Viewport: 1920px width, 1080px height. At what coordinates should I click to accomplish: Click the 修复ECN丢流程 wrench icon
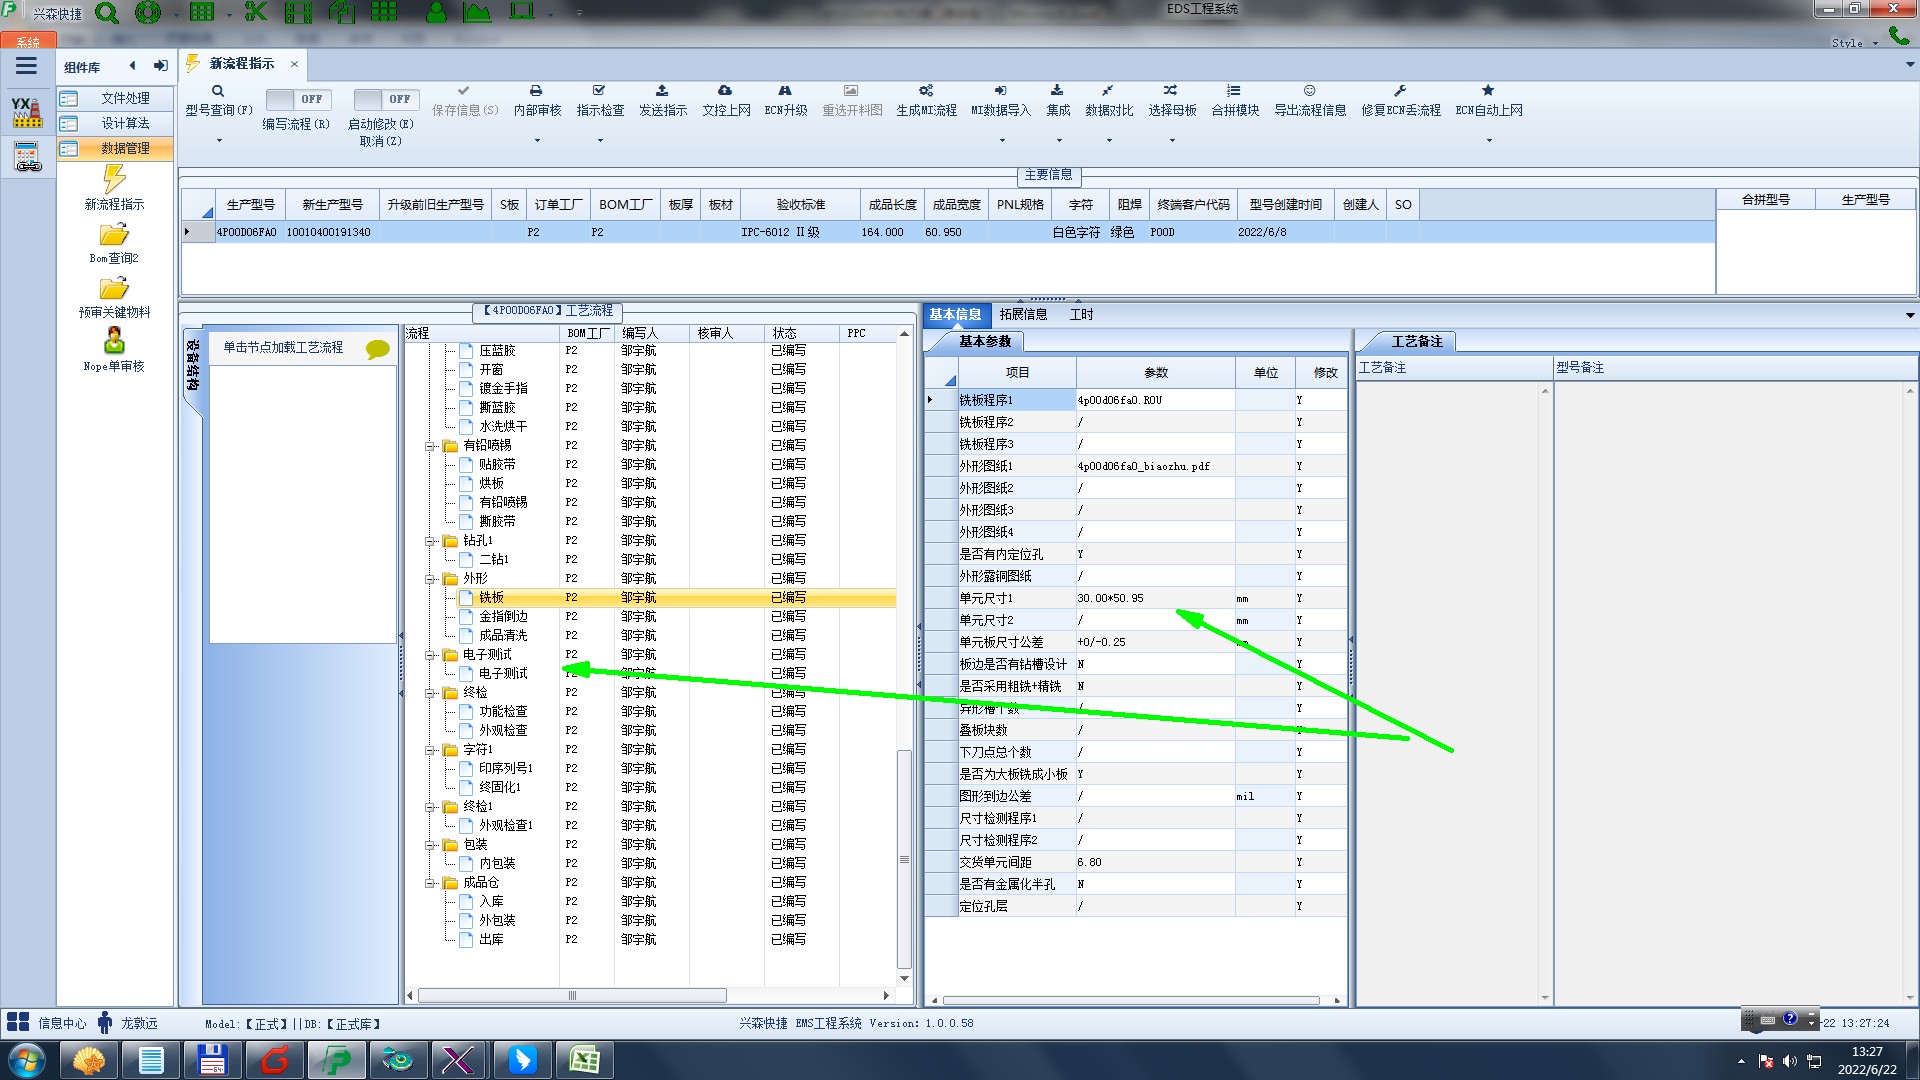[x=1400, y=91]
